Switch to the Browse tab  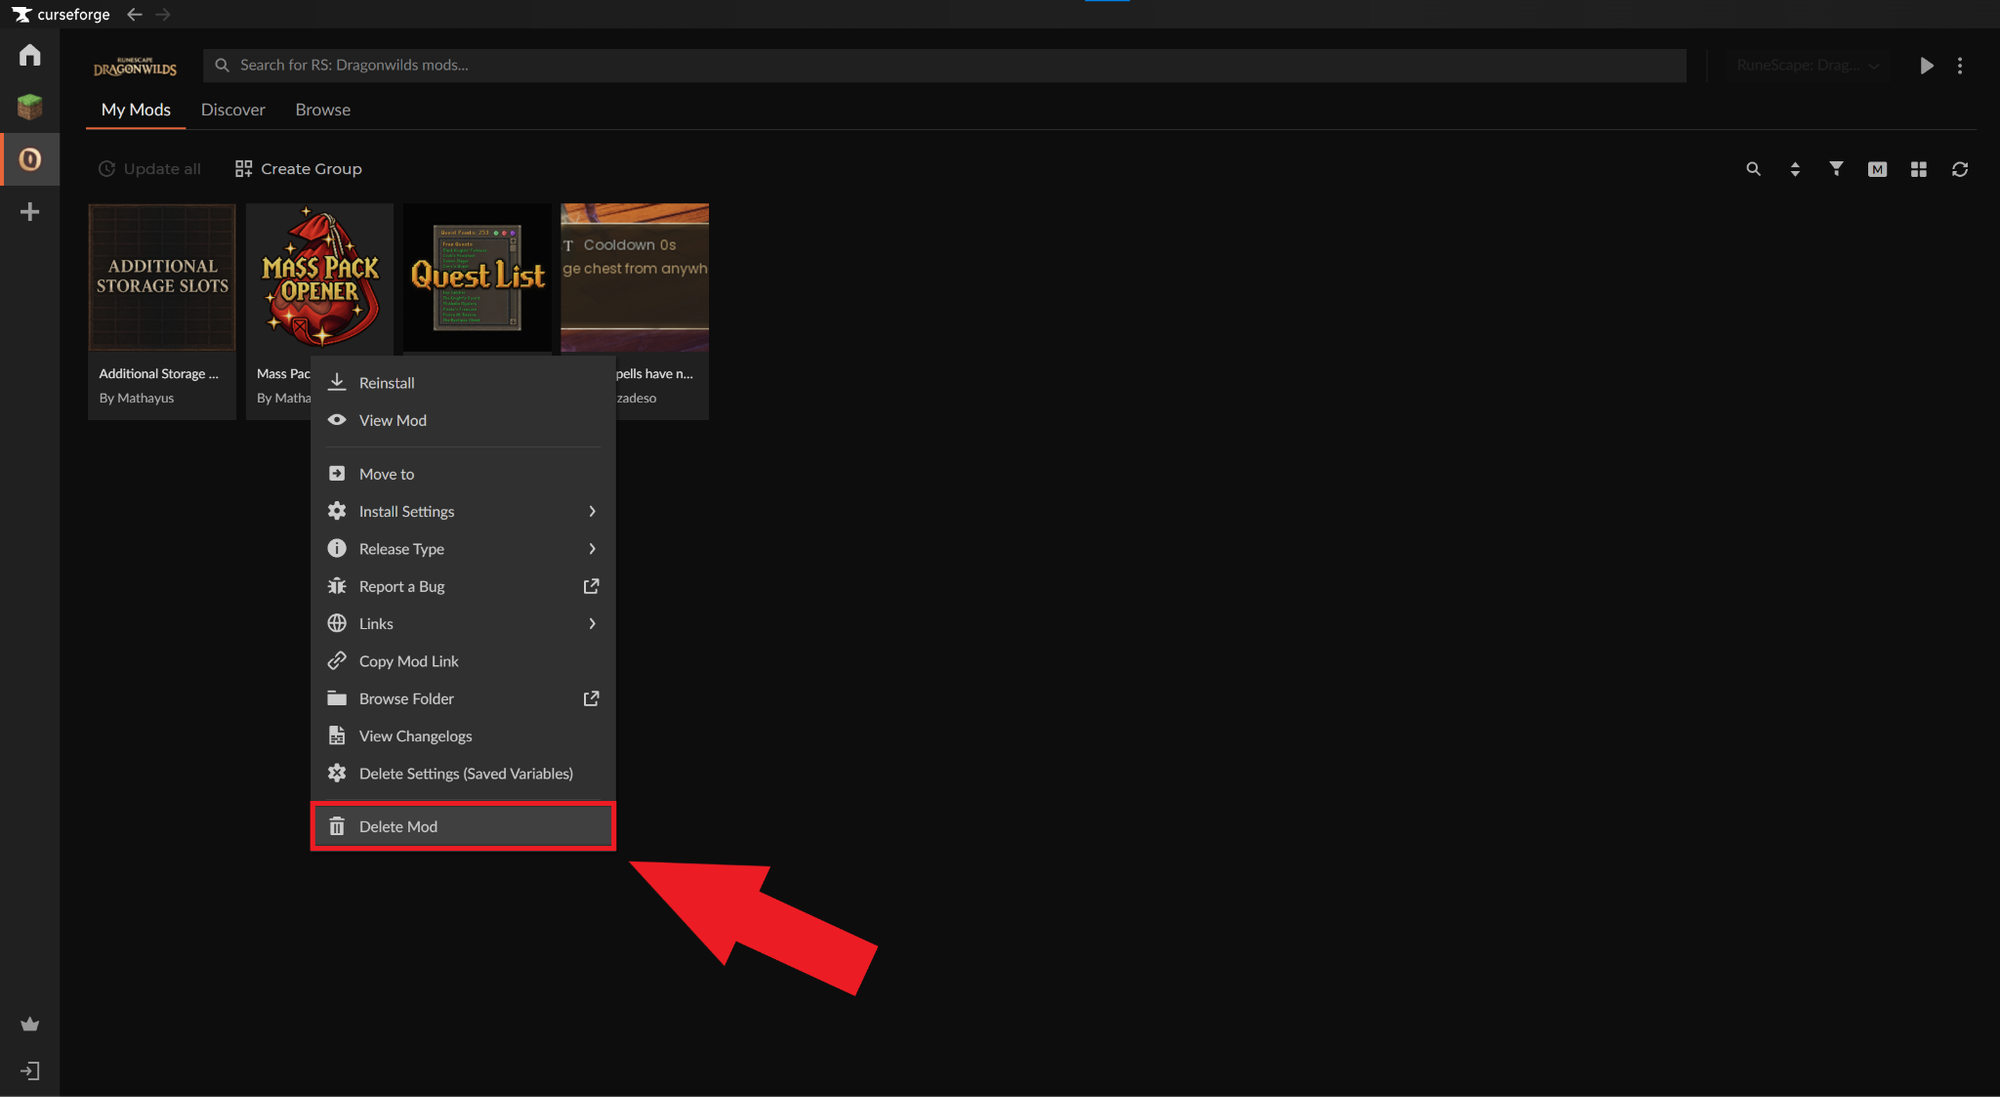pyautogui.click(x=323, y=110)
